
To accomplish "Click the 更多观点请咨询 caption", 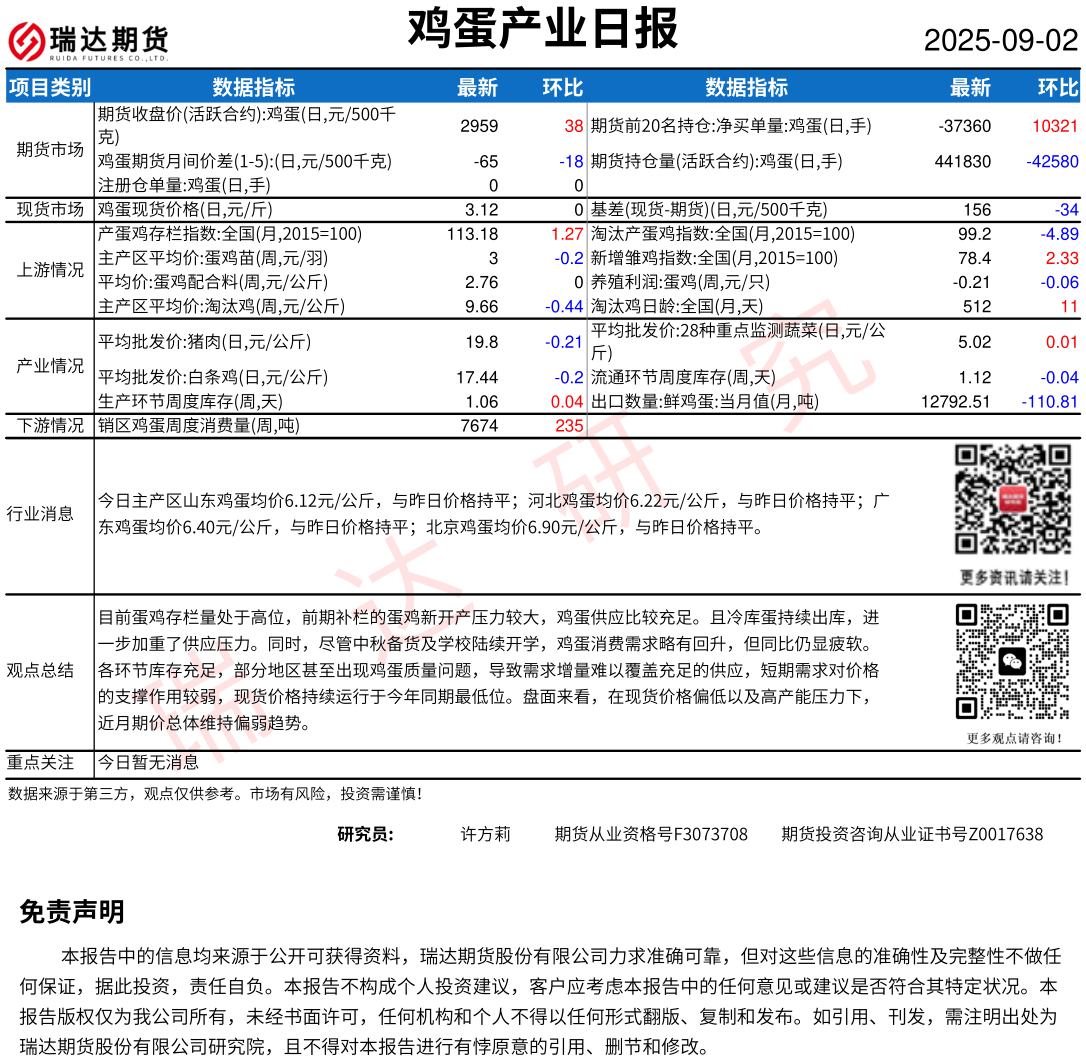I will click(1014, 739).
